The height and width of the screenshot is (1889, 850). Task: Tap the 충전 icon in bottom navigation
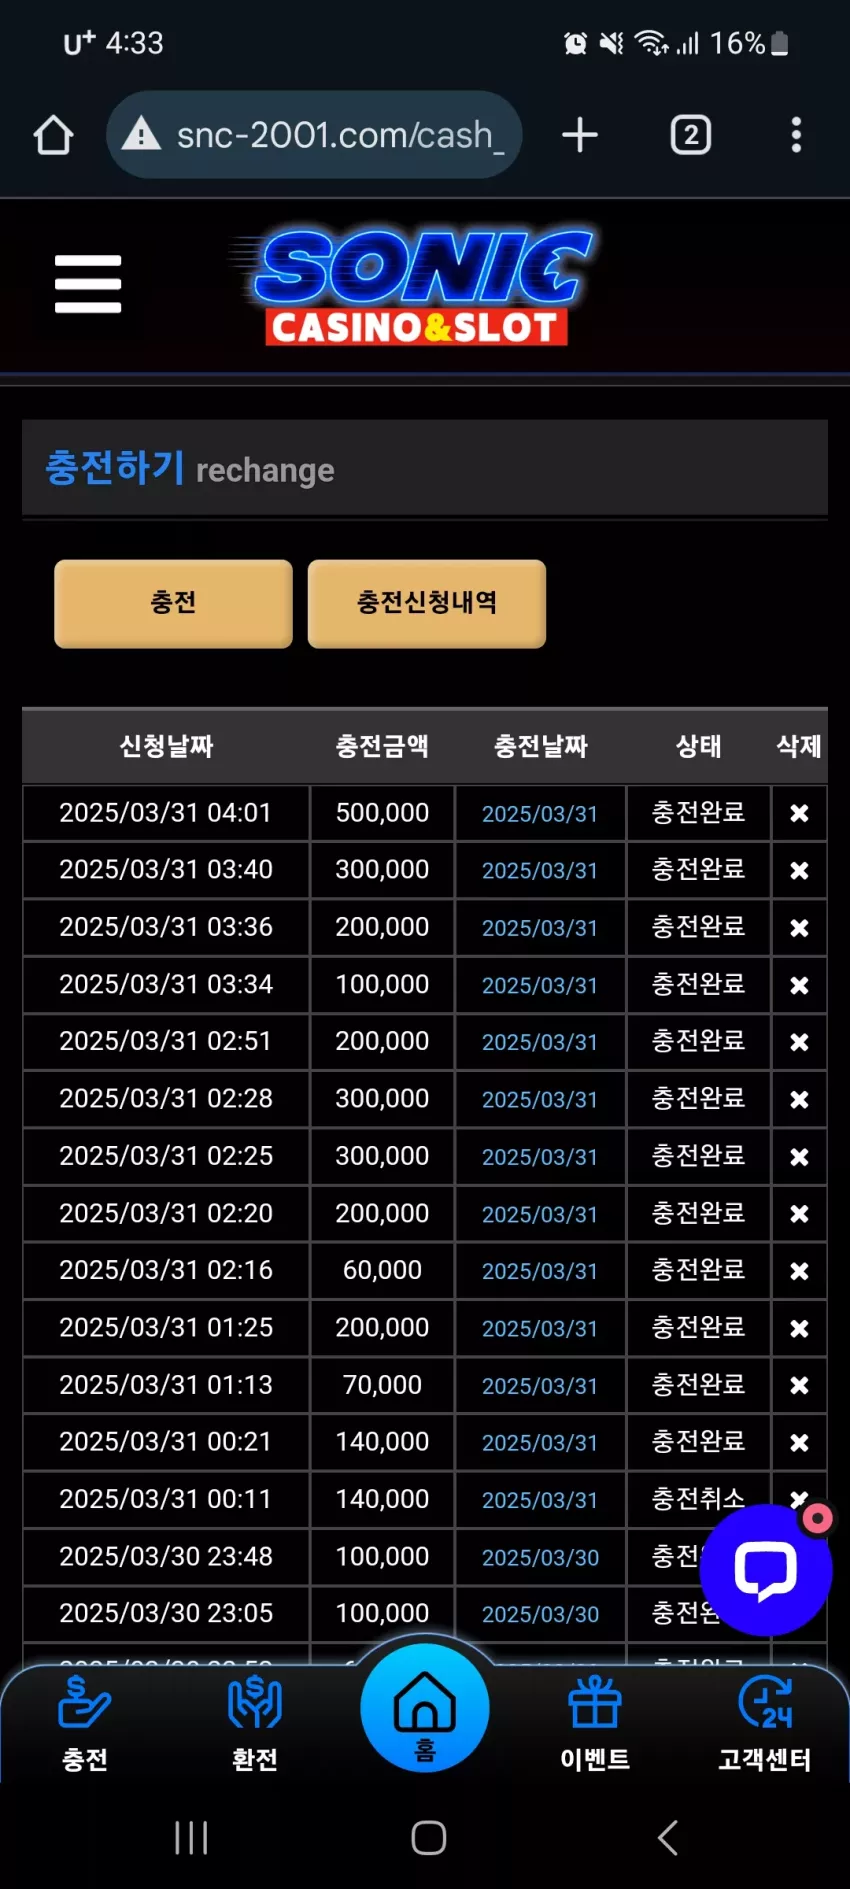[x=85, y=1724]
